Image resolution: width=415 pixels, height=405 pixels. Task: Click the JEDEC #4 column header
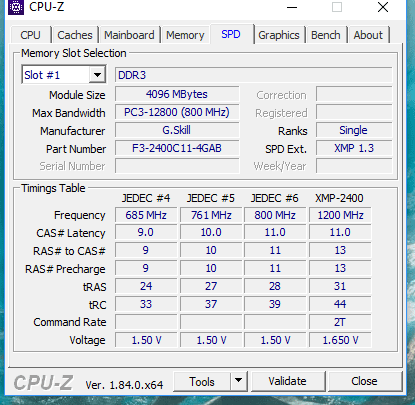coord(146,198)
